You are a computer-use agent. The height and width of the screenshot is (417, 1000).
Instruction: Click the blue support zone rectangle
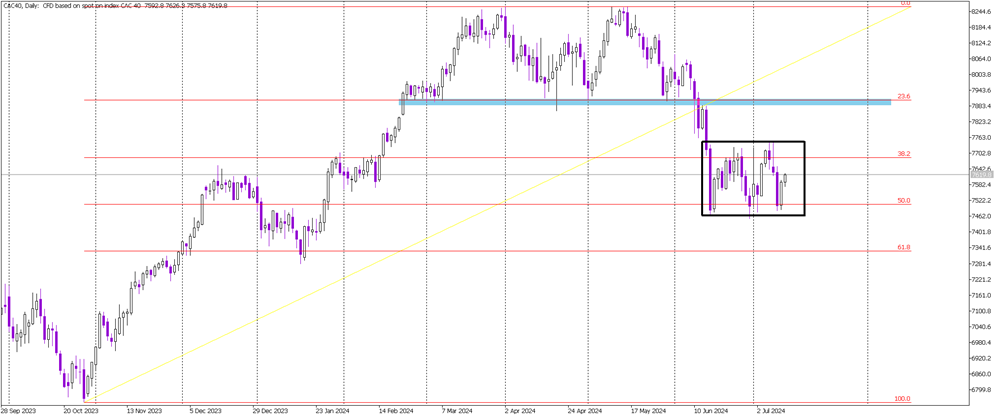point(645,102)
